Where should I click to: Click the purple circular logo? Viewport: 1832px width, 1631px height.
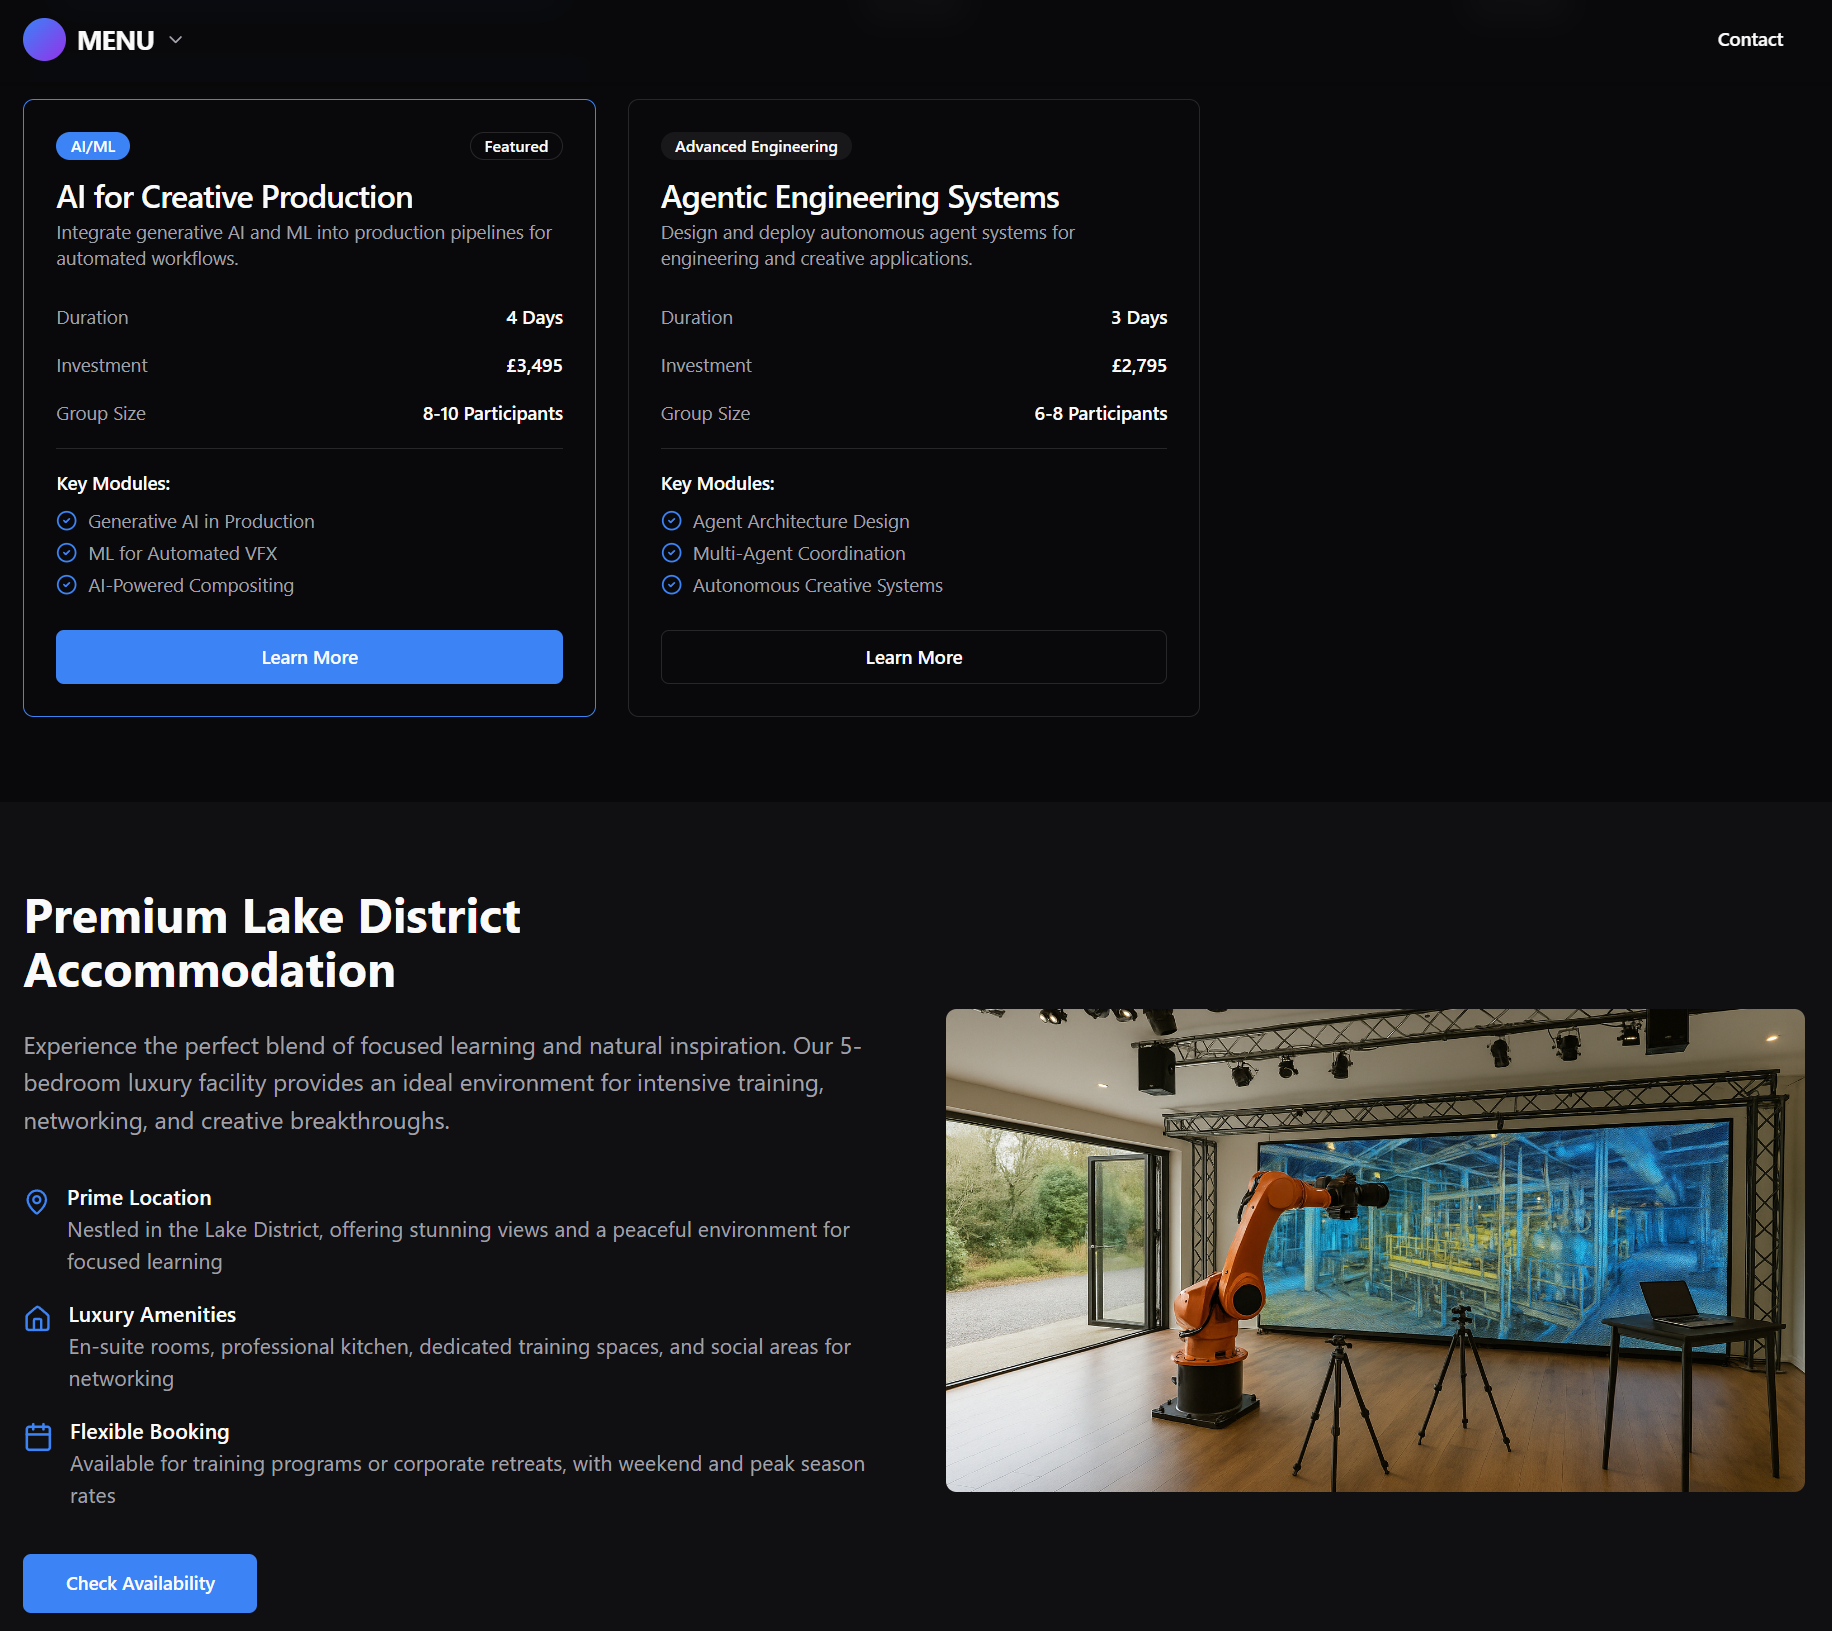point(44,40)
